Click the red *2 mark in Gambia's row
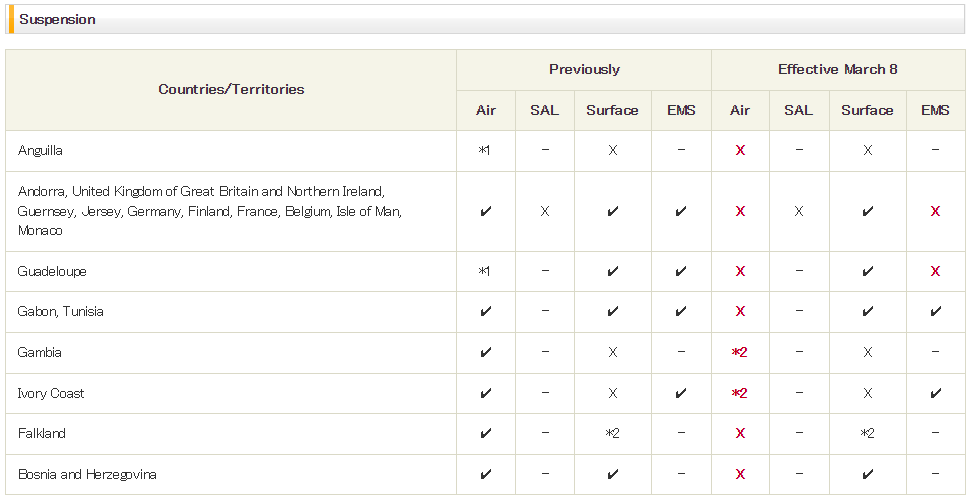The image size is (970, 501). (740, 353)
